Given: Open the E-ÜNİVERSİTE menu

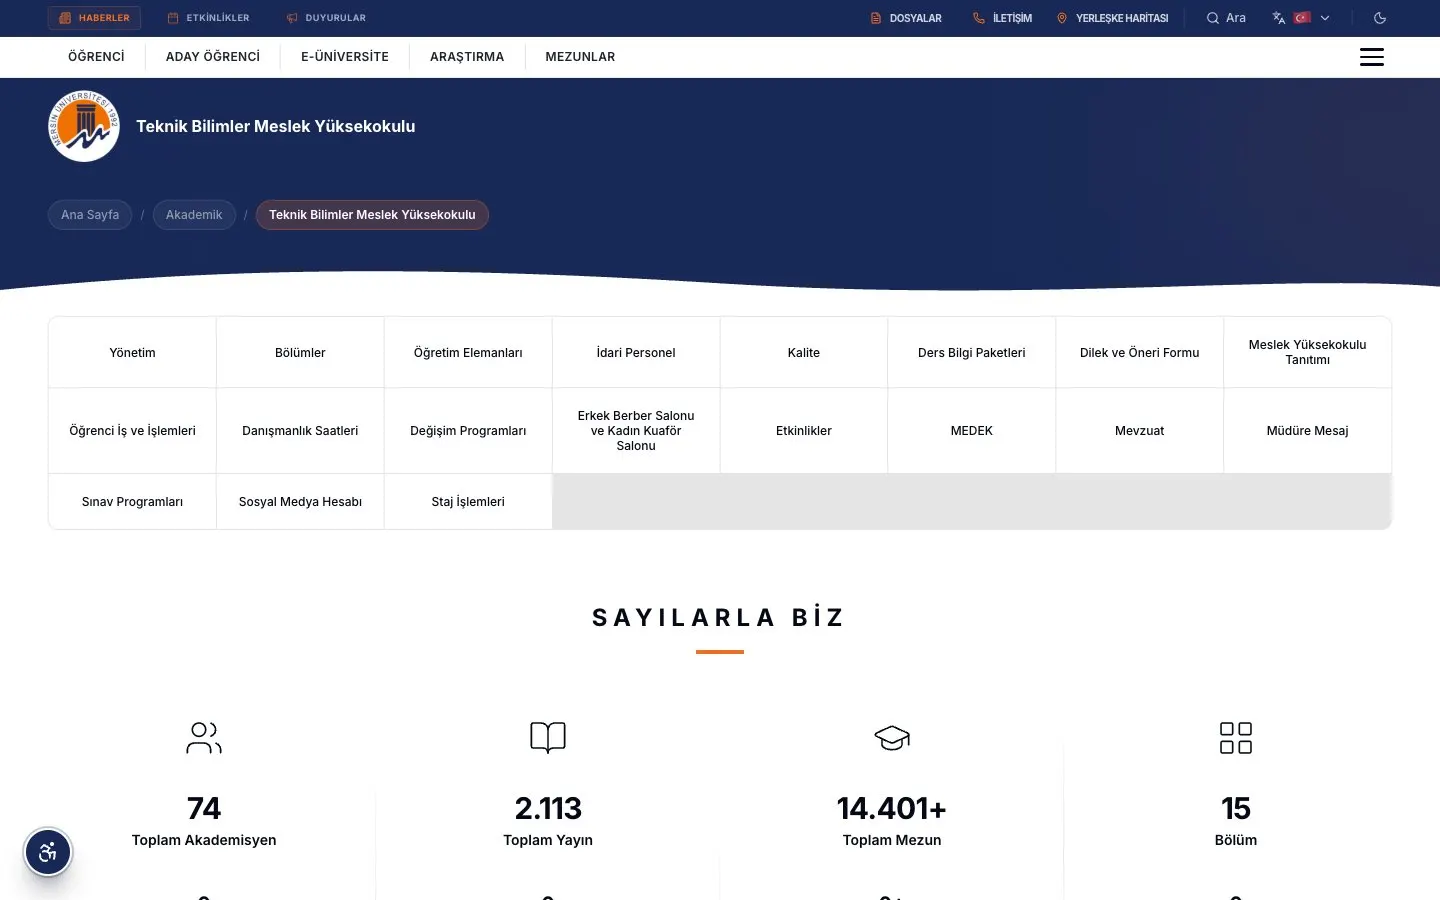Looking at the screenshot, I should point(345,57).
